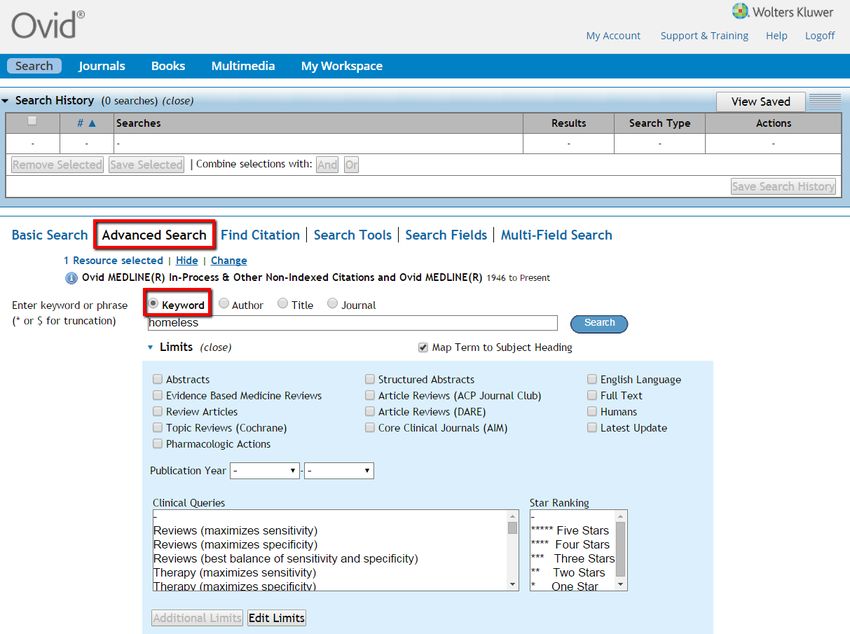
Task: Tick the Full Text checkbox
Action: [x=592, y=395]
